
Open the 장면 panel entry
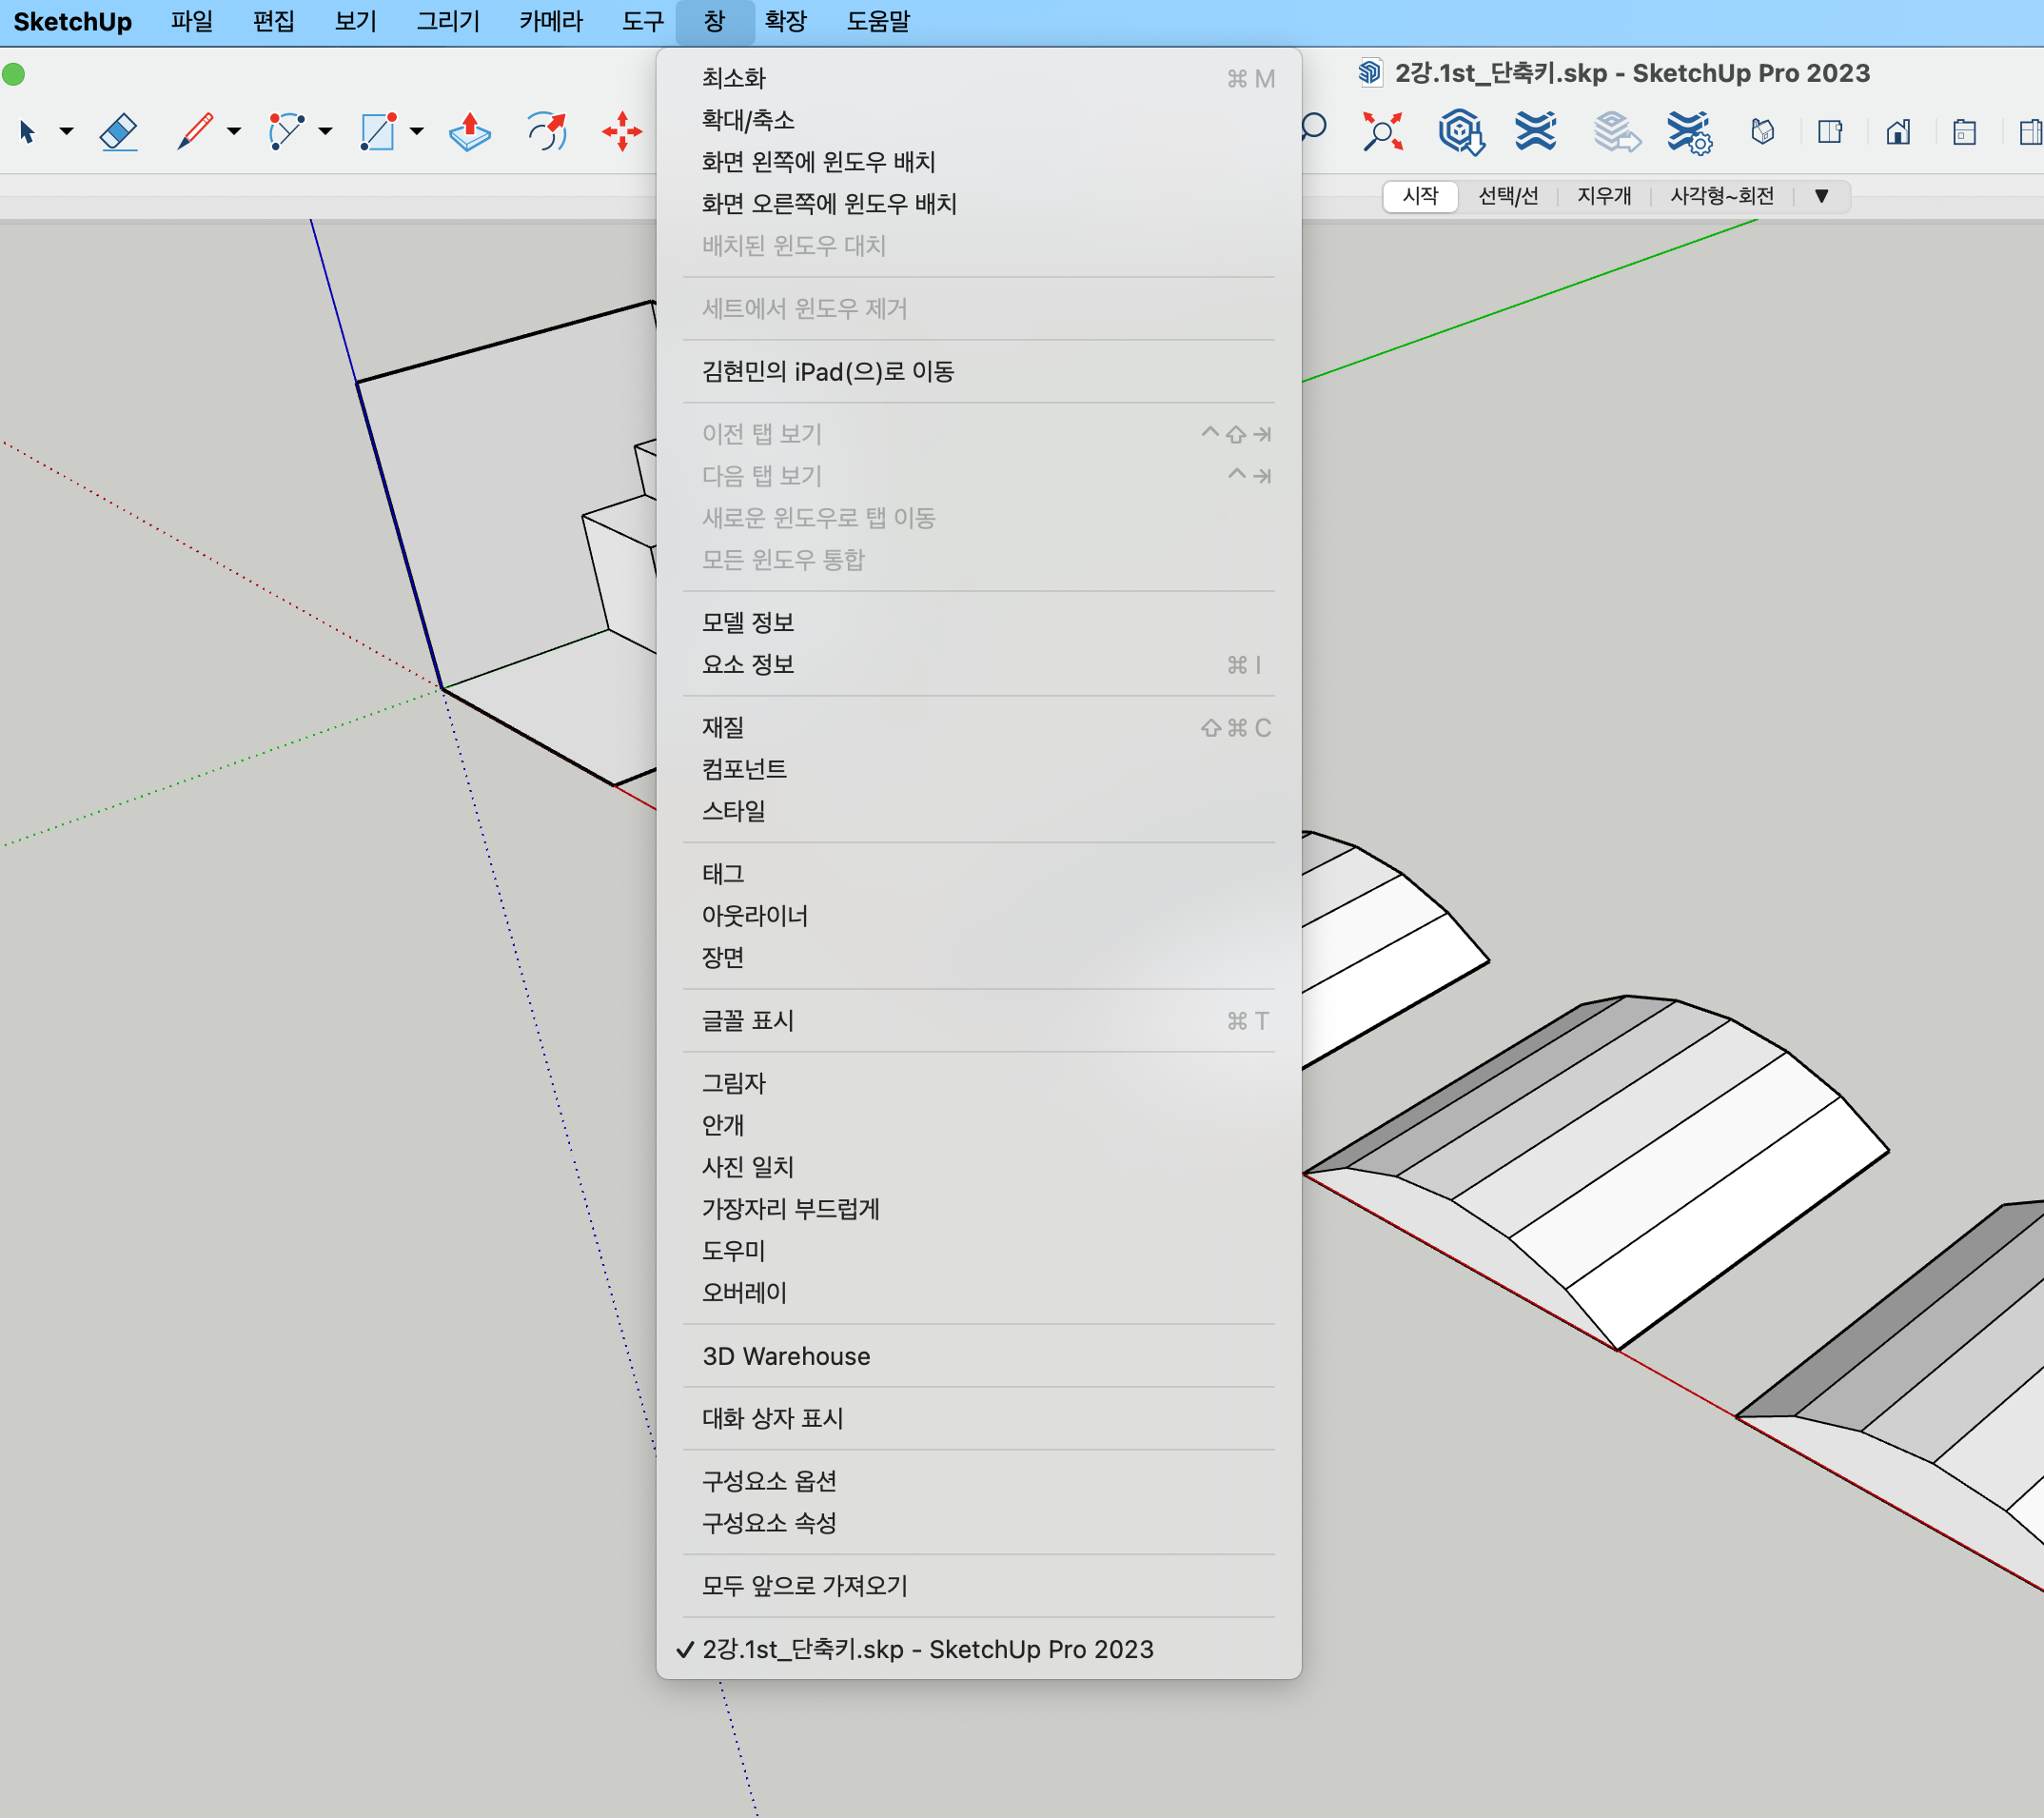978,958
